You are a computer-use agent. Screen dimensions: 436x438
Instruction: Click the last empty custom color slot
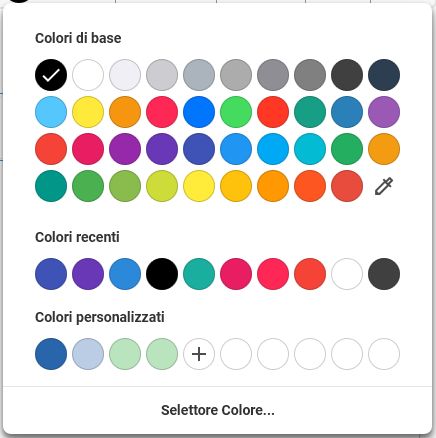[384, 354]
